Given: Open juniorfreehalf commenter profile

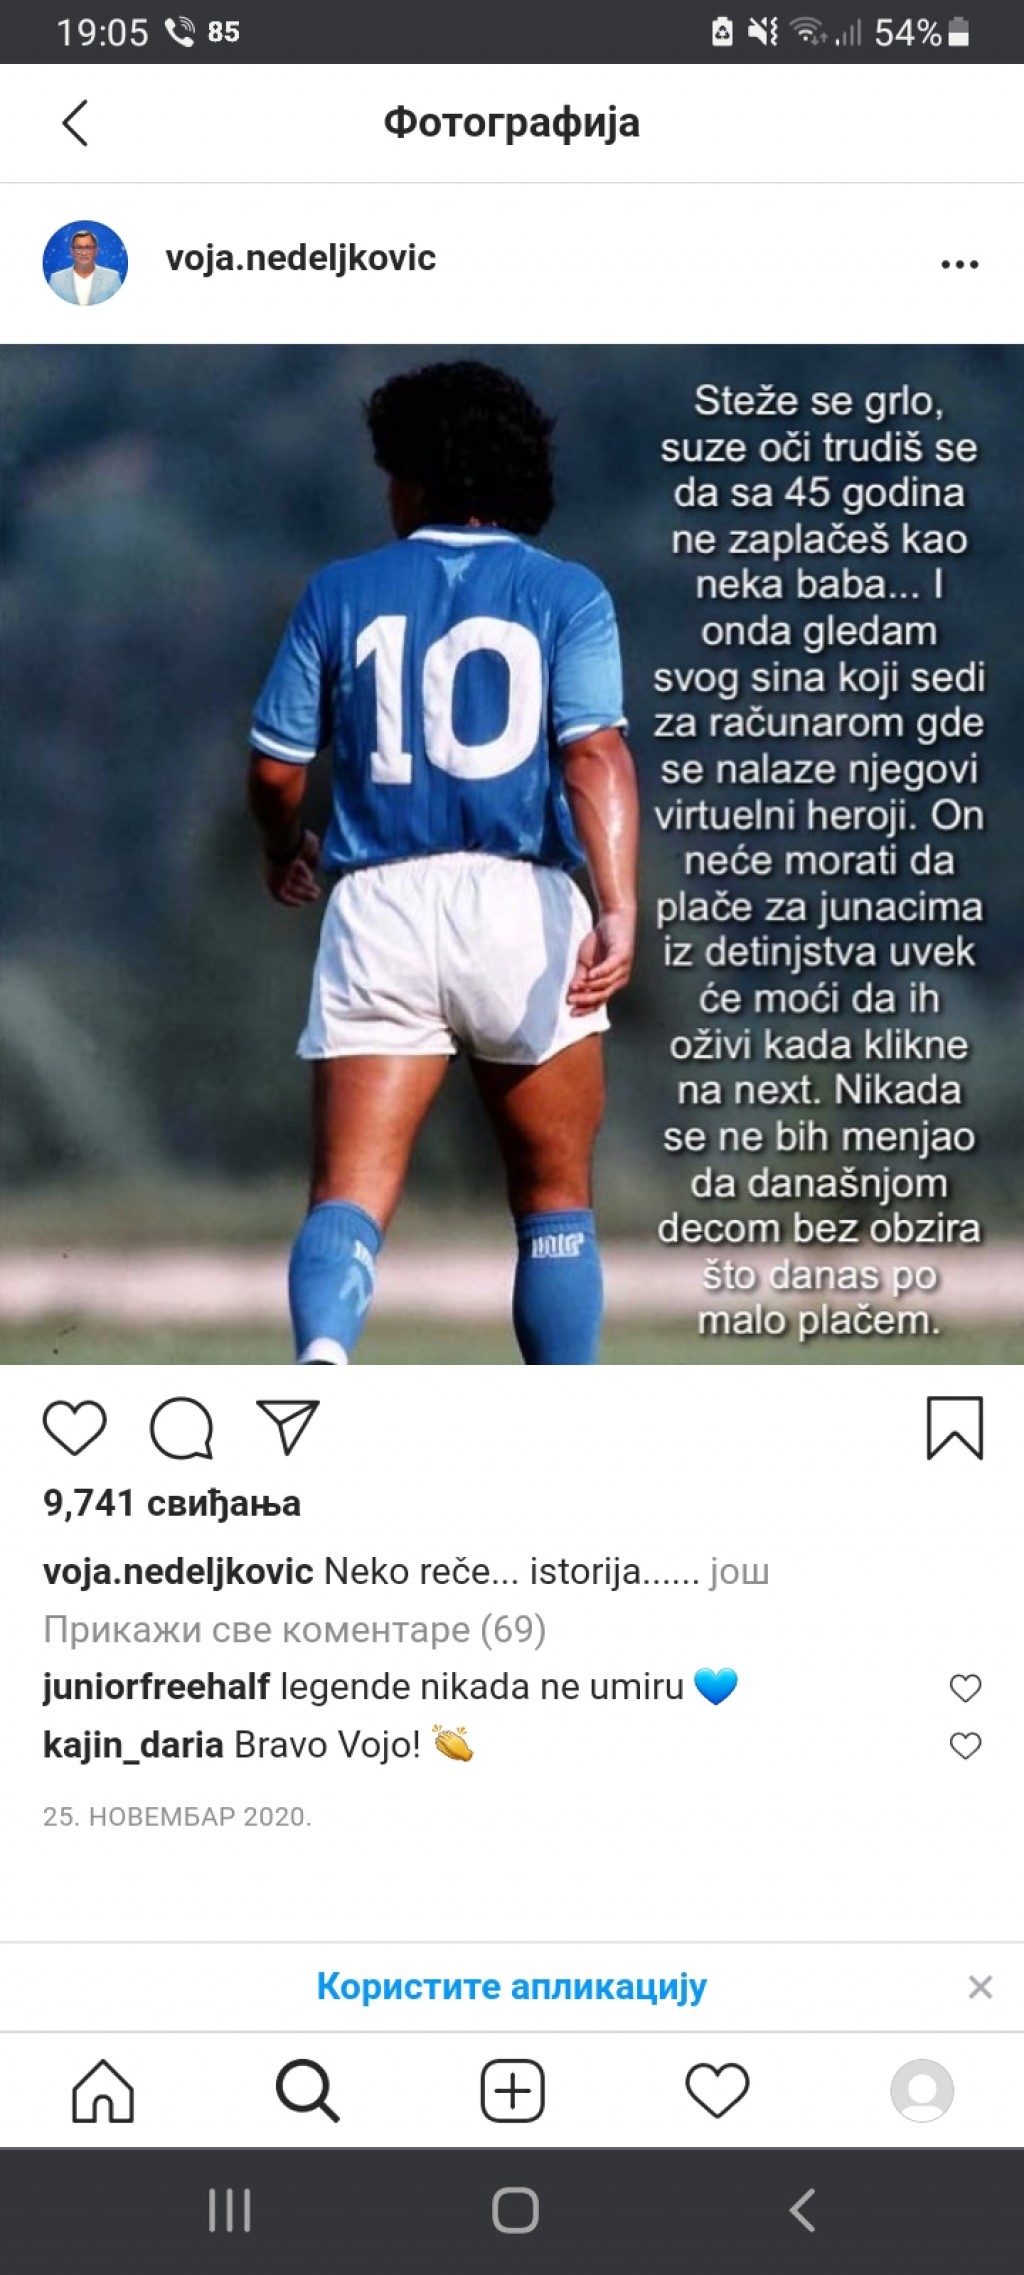Looking at the screenshot, I should point(157,1687).
